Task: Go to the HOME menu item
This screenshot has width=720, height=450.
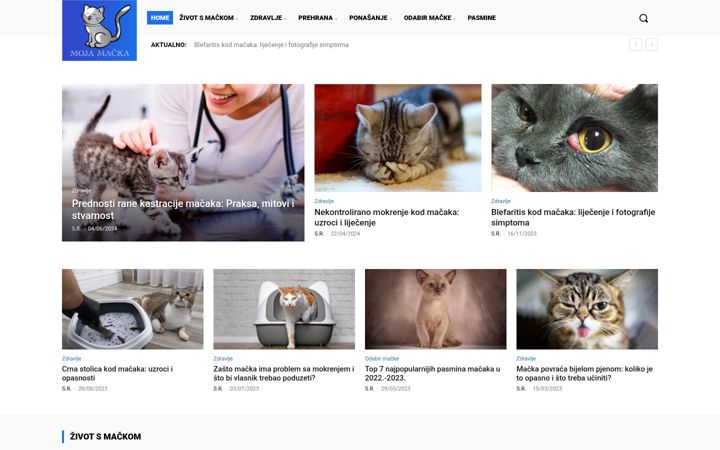Action: click(160, 17)
